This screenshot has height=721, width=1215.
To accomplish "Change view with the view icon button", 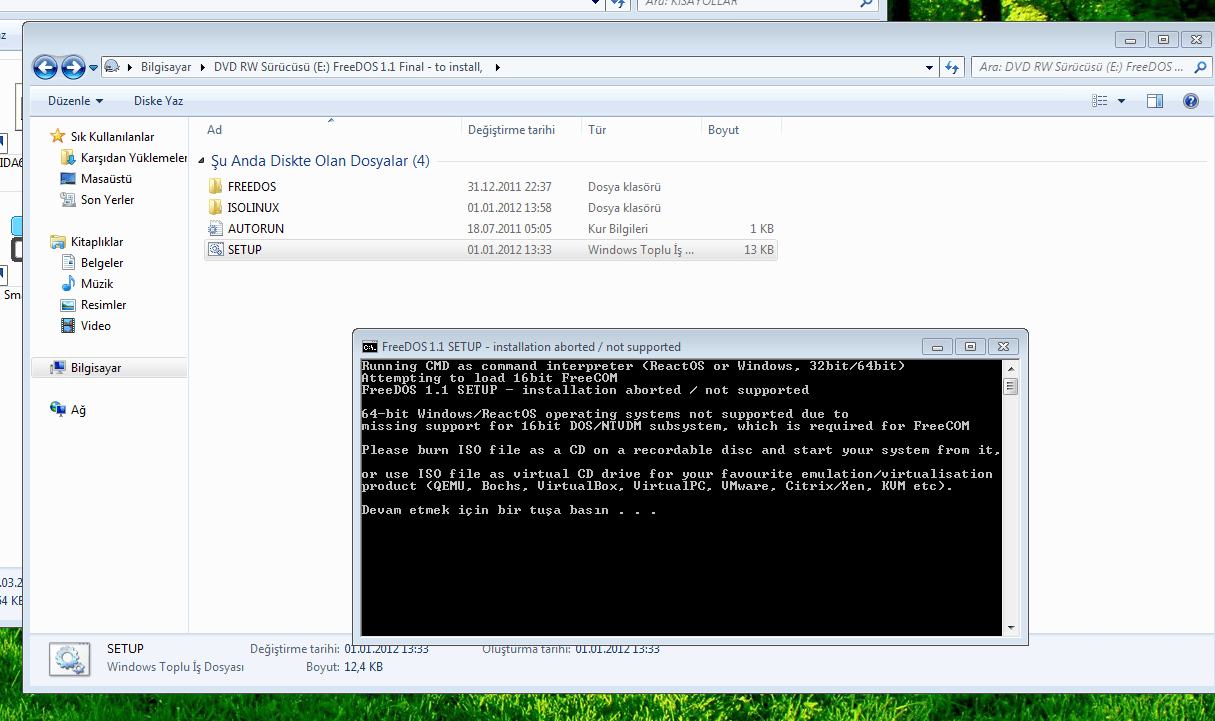I will point(1100,101).
